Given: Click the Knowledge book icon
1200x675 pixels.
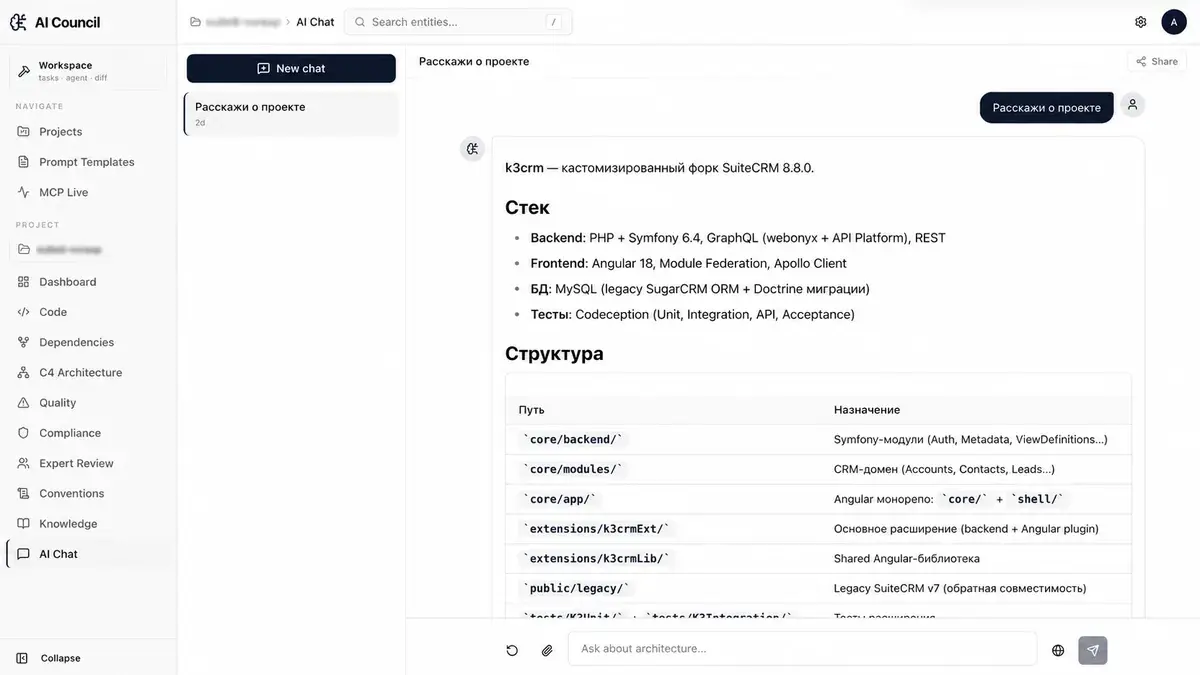Looking at the screenshot, I should [24, 524].
